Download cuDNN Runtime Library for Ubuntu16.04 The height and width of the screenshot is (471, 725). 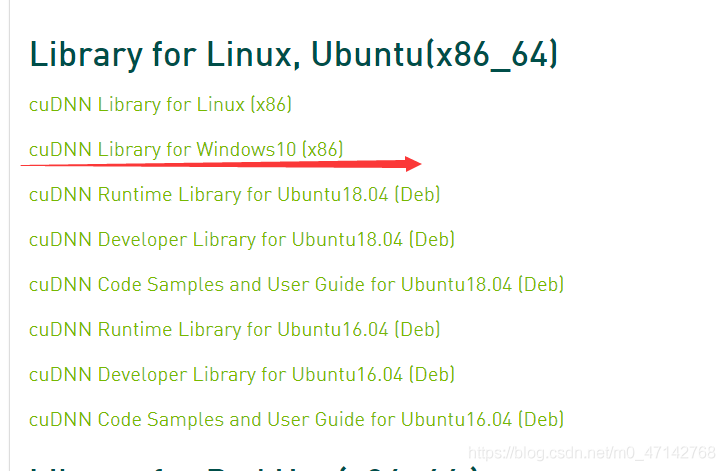(234, 329)
